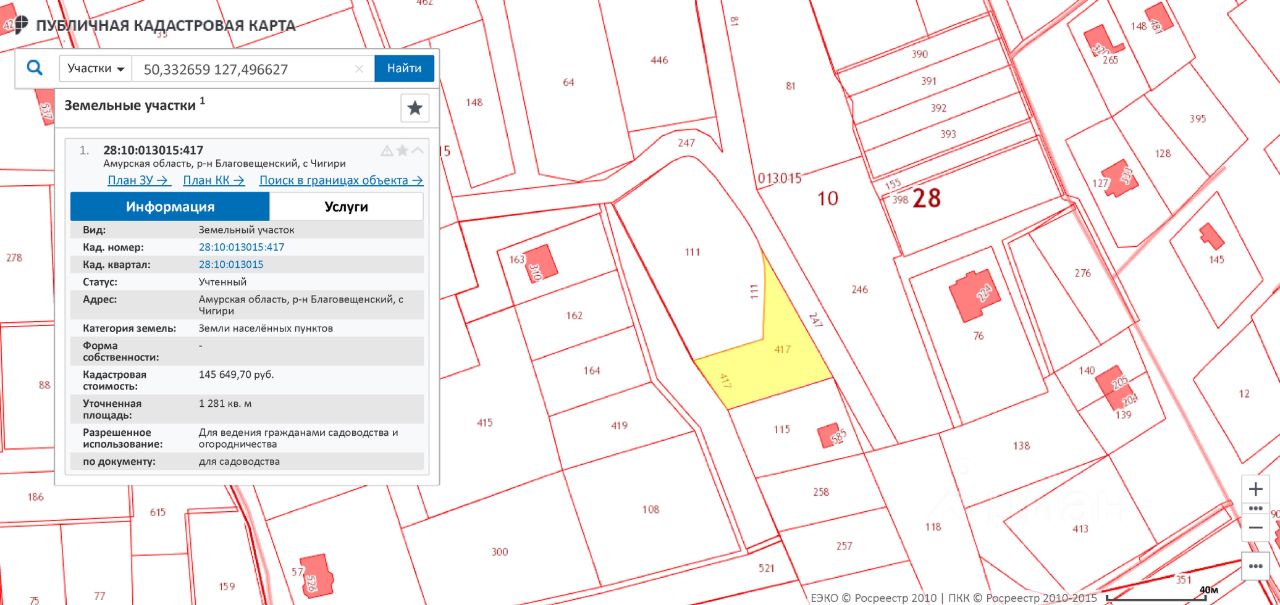Viewport: 1280px width, 605px height.
Task: Click parcel 162 on the map
Action: [x=574, y=316]
